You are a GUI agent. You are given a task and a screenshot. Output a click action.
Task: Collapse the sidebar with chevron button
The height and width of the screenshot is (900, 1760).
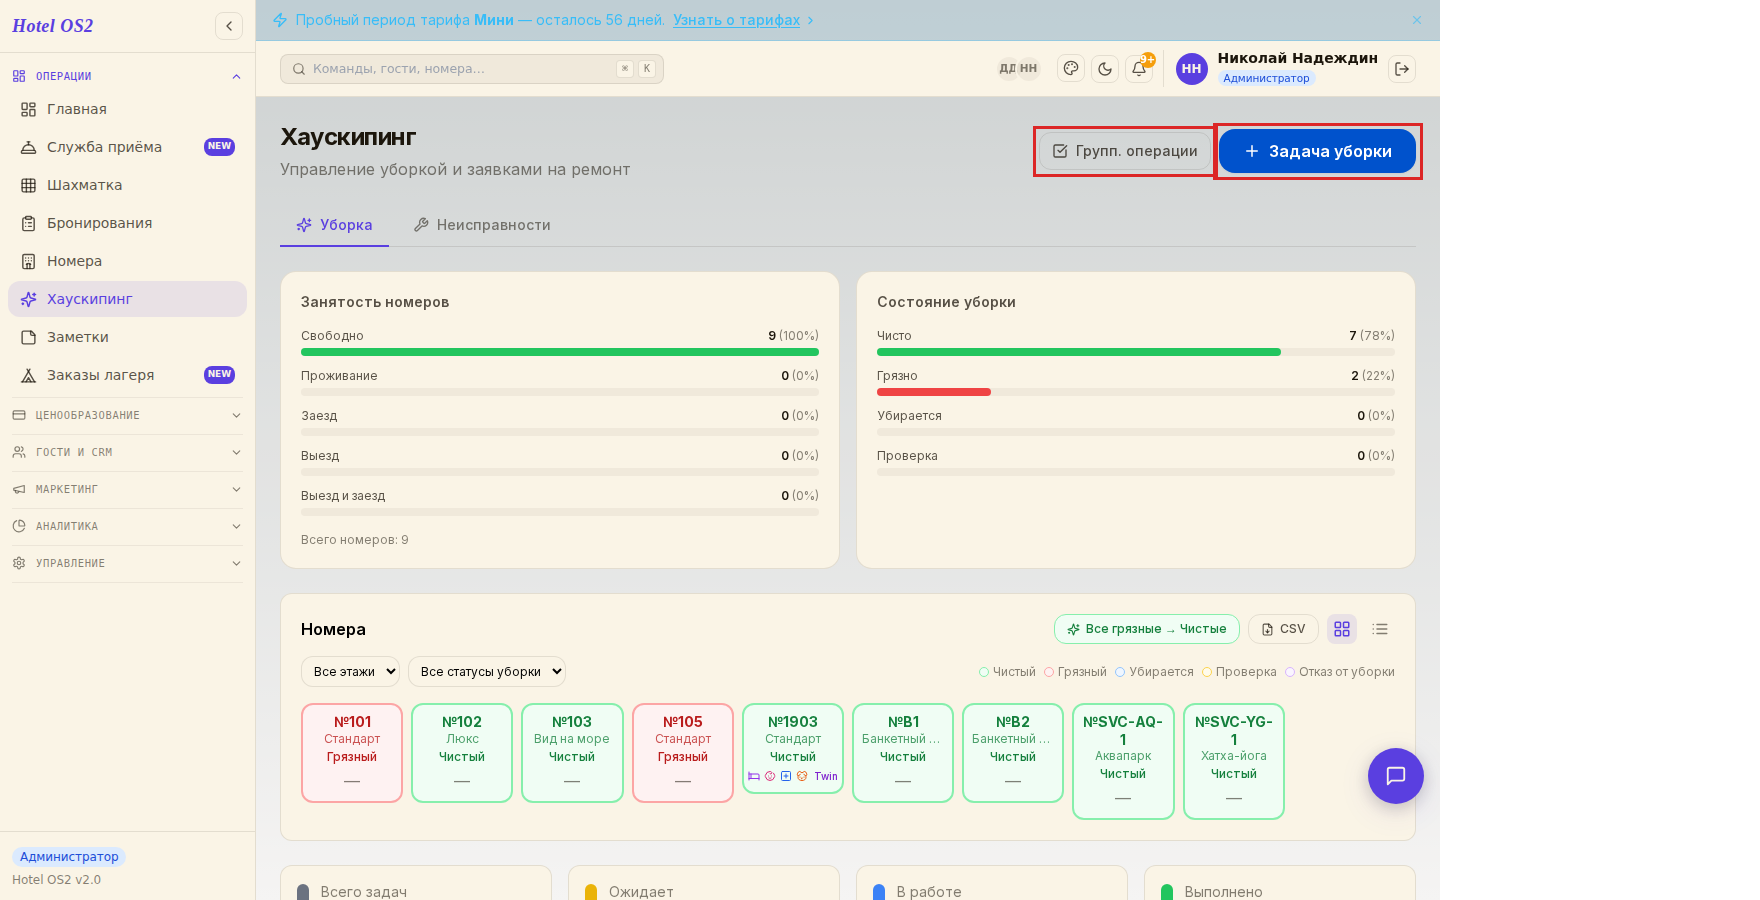(229, 26)
